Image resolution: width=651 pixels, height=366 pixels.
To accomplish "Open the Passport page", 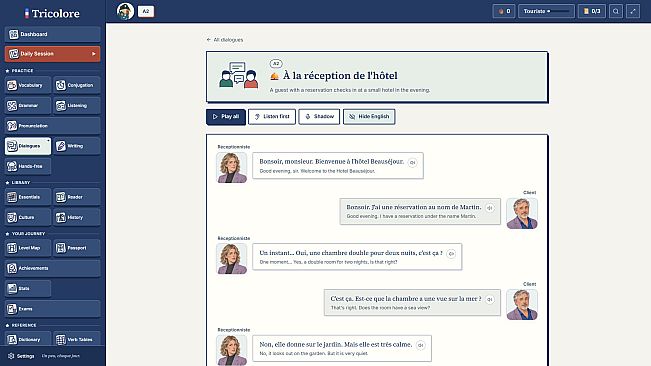I will coord(77,248).
